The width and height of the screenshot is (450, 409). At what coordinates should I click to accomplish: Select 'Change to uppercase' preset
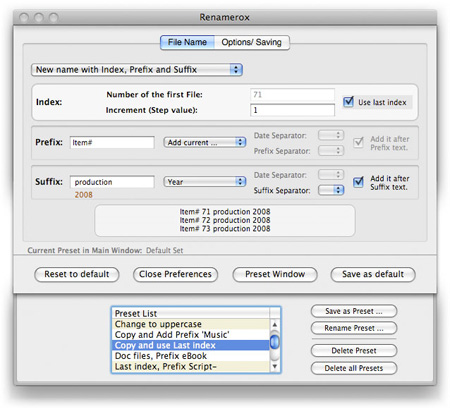(190, 324)
